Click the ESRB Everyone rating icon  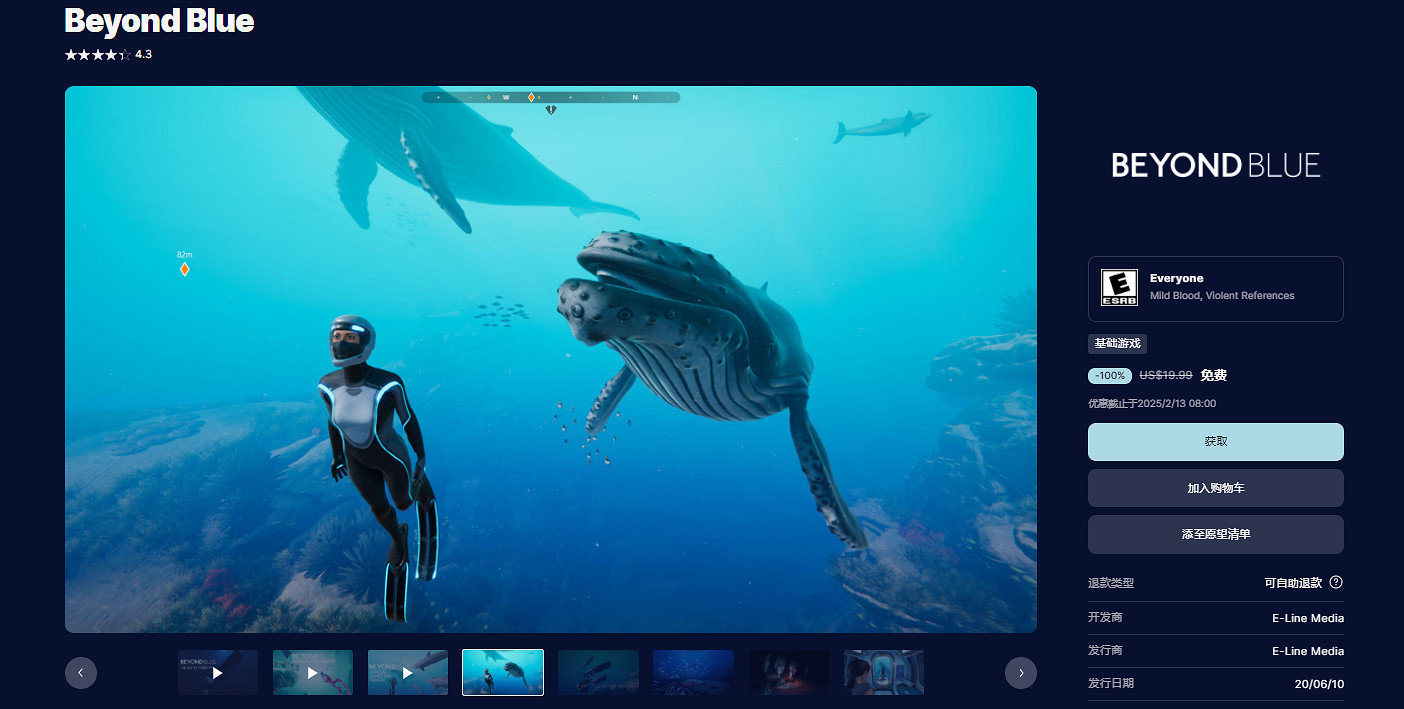tap(1119, 288)
